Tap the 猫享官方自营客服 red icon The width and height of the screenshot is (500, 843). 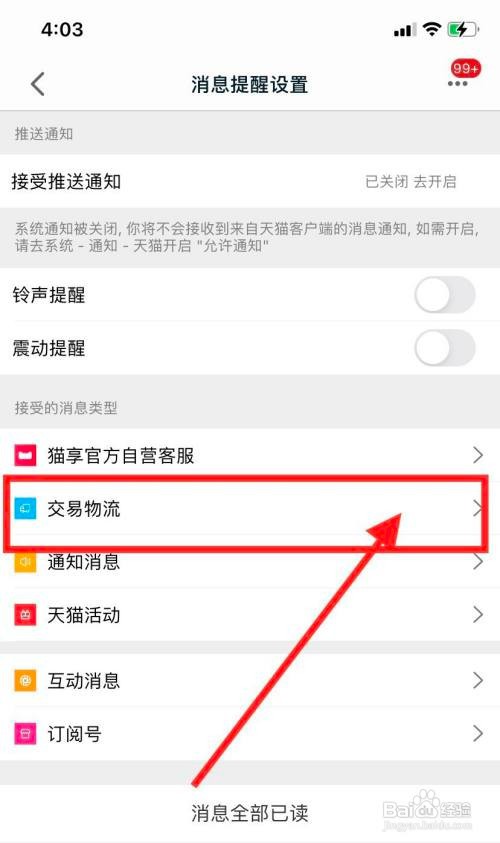[25, 455]
